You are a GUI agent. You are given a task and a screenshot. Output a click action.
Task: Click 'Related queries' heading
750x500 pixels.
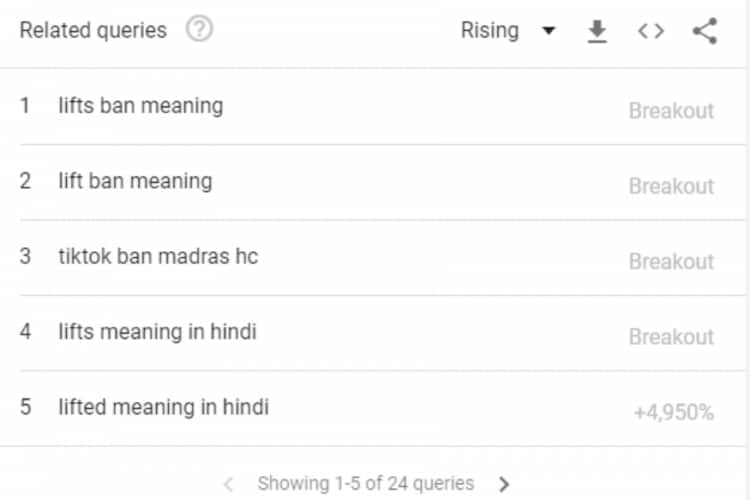(x=93, y=30)
